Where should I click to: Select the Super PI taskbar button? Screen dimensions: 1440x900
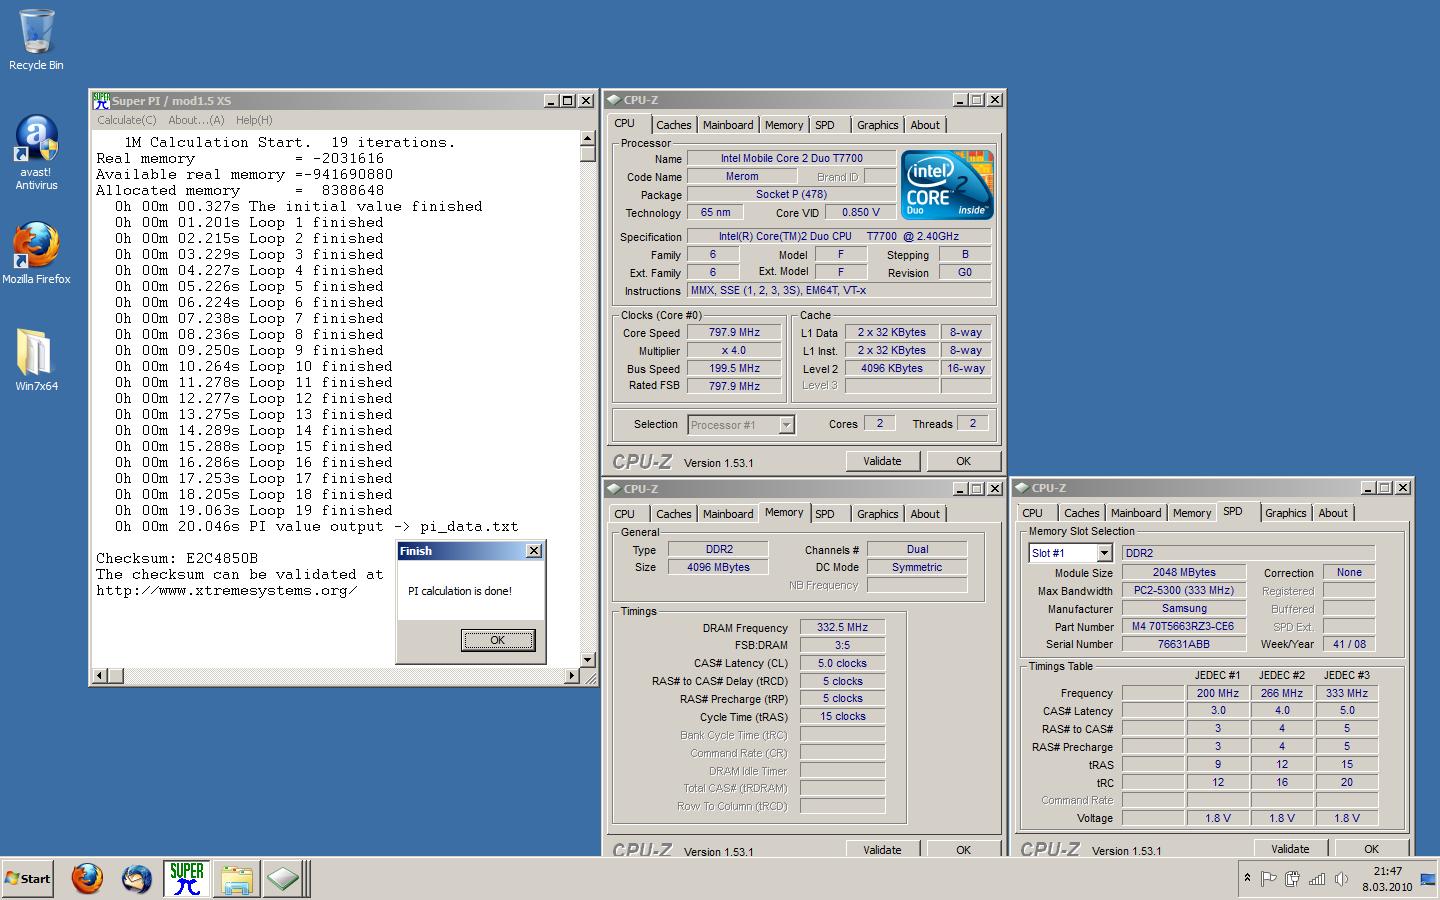coord(187,879)
